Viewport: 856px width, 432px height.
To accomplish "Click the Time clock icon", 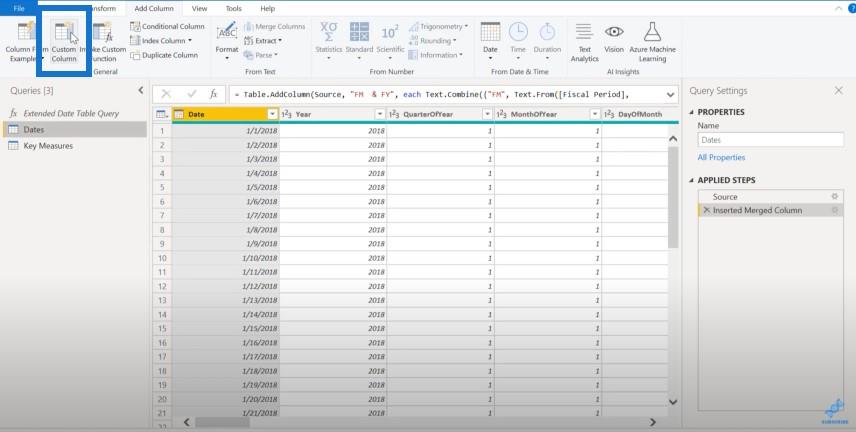I will coord(518,32).
